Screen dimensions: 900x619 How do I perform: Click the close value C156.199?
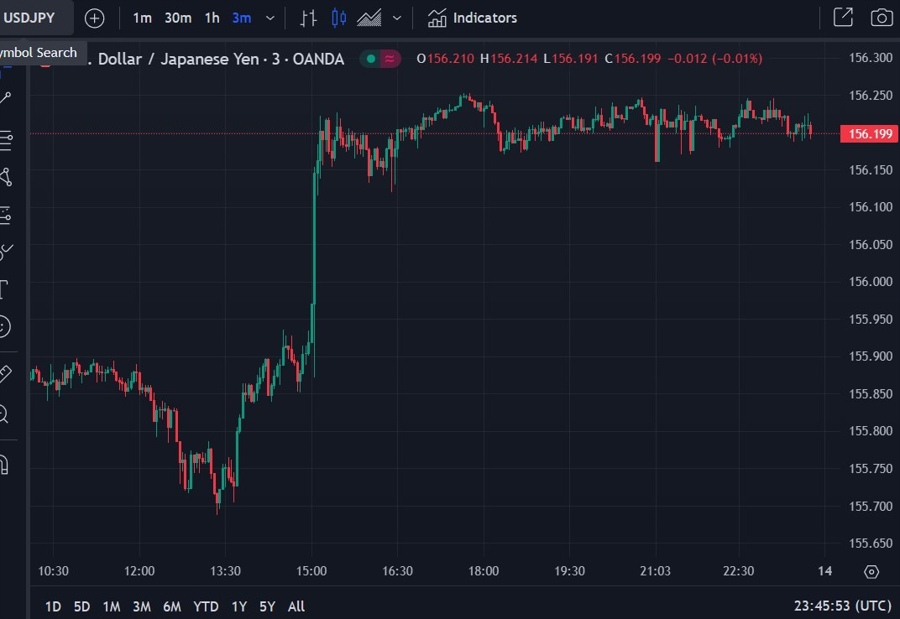pos(633,59)
